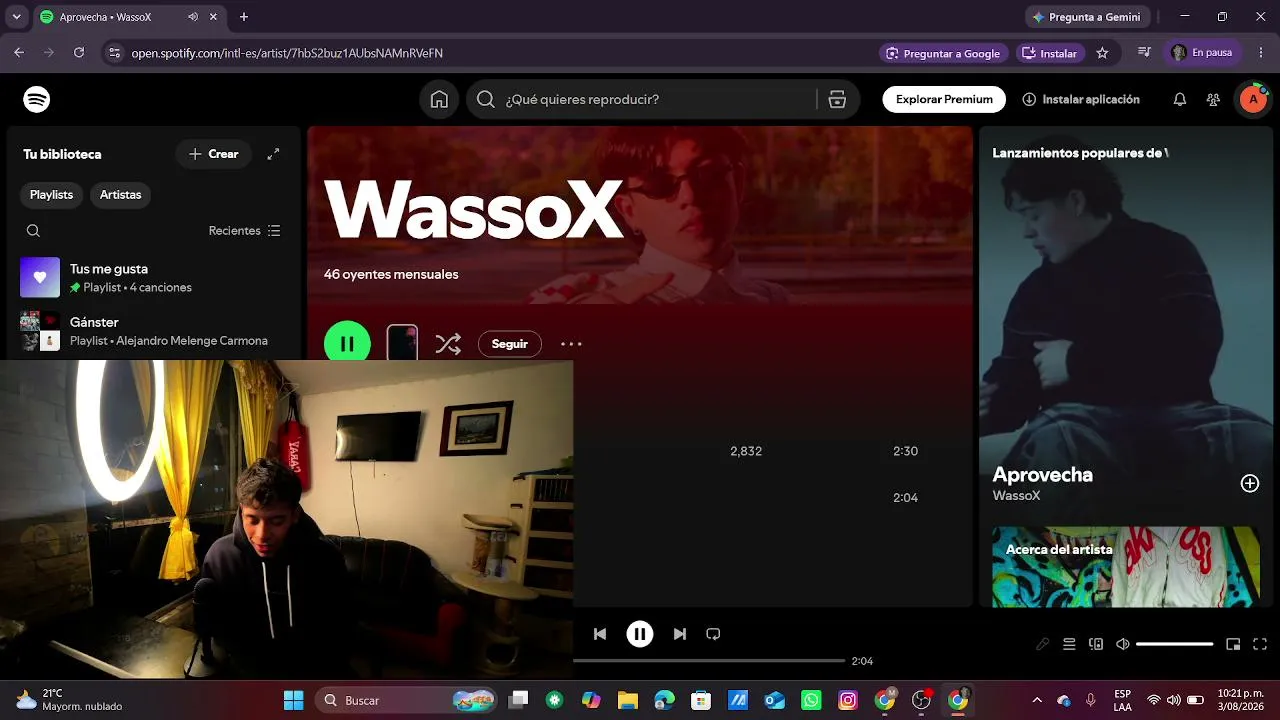The height and width of the screenshot is (720, 1280).
Task: Connect to a device
Action: [1096, 645]
